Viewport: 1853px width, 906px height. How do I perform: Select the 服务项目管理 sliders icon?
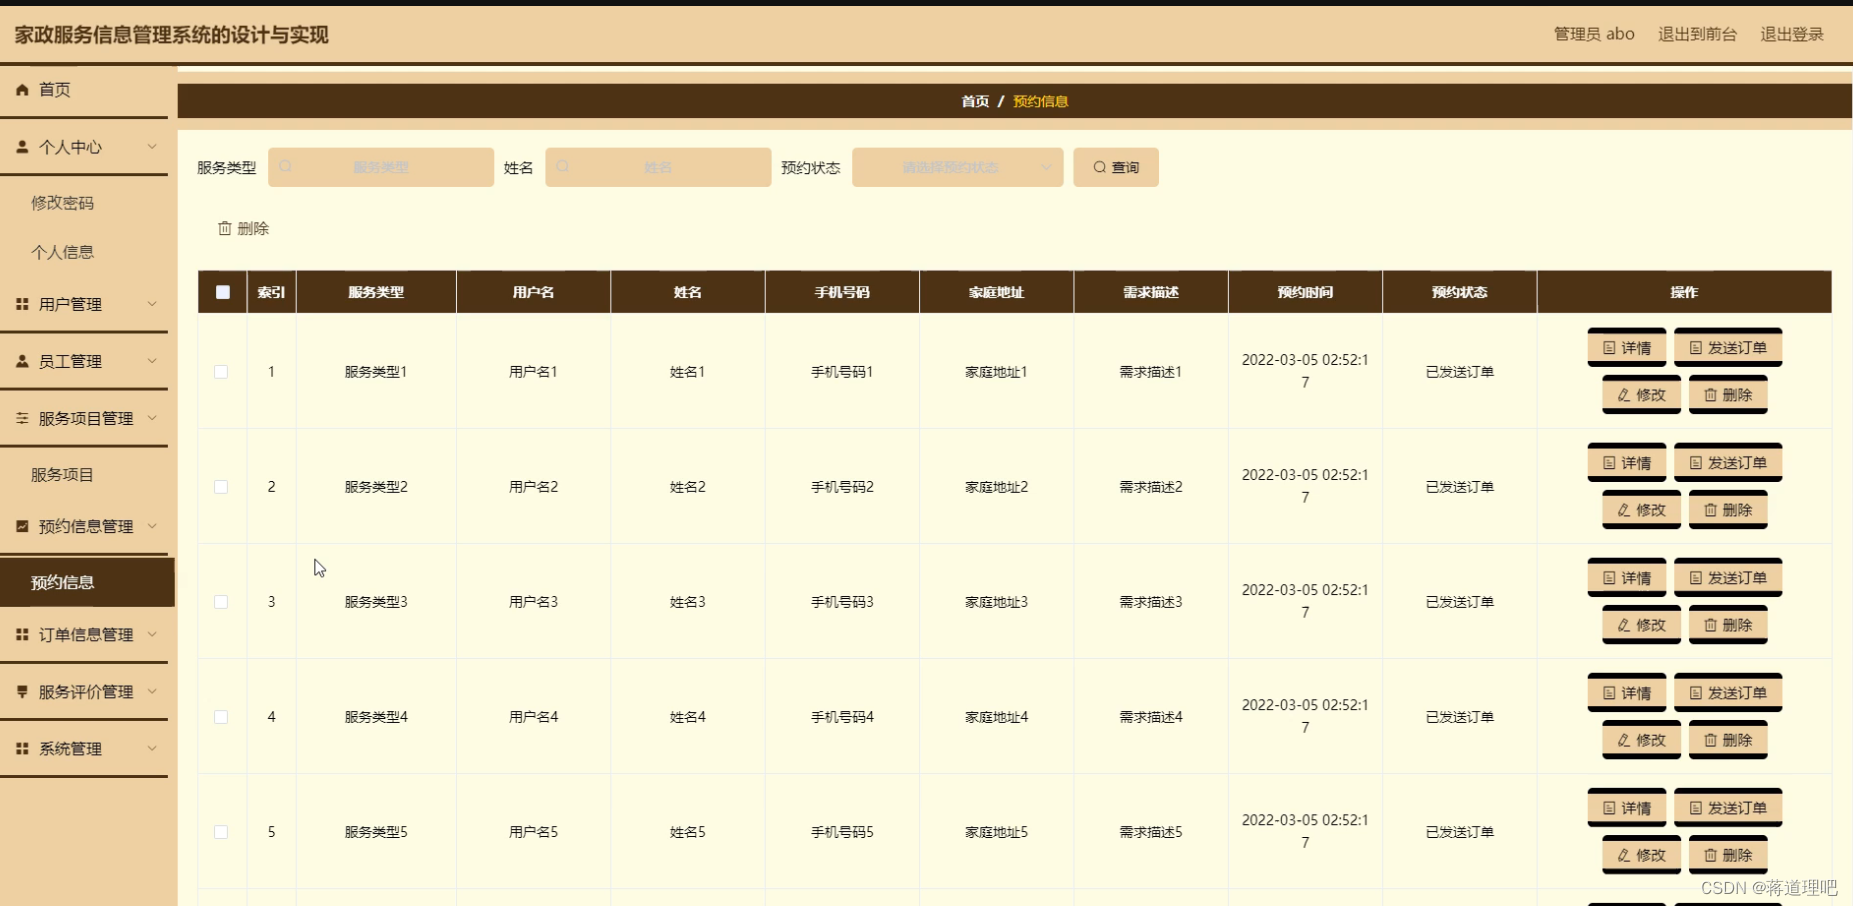(x=21, y=418)
